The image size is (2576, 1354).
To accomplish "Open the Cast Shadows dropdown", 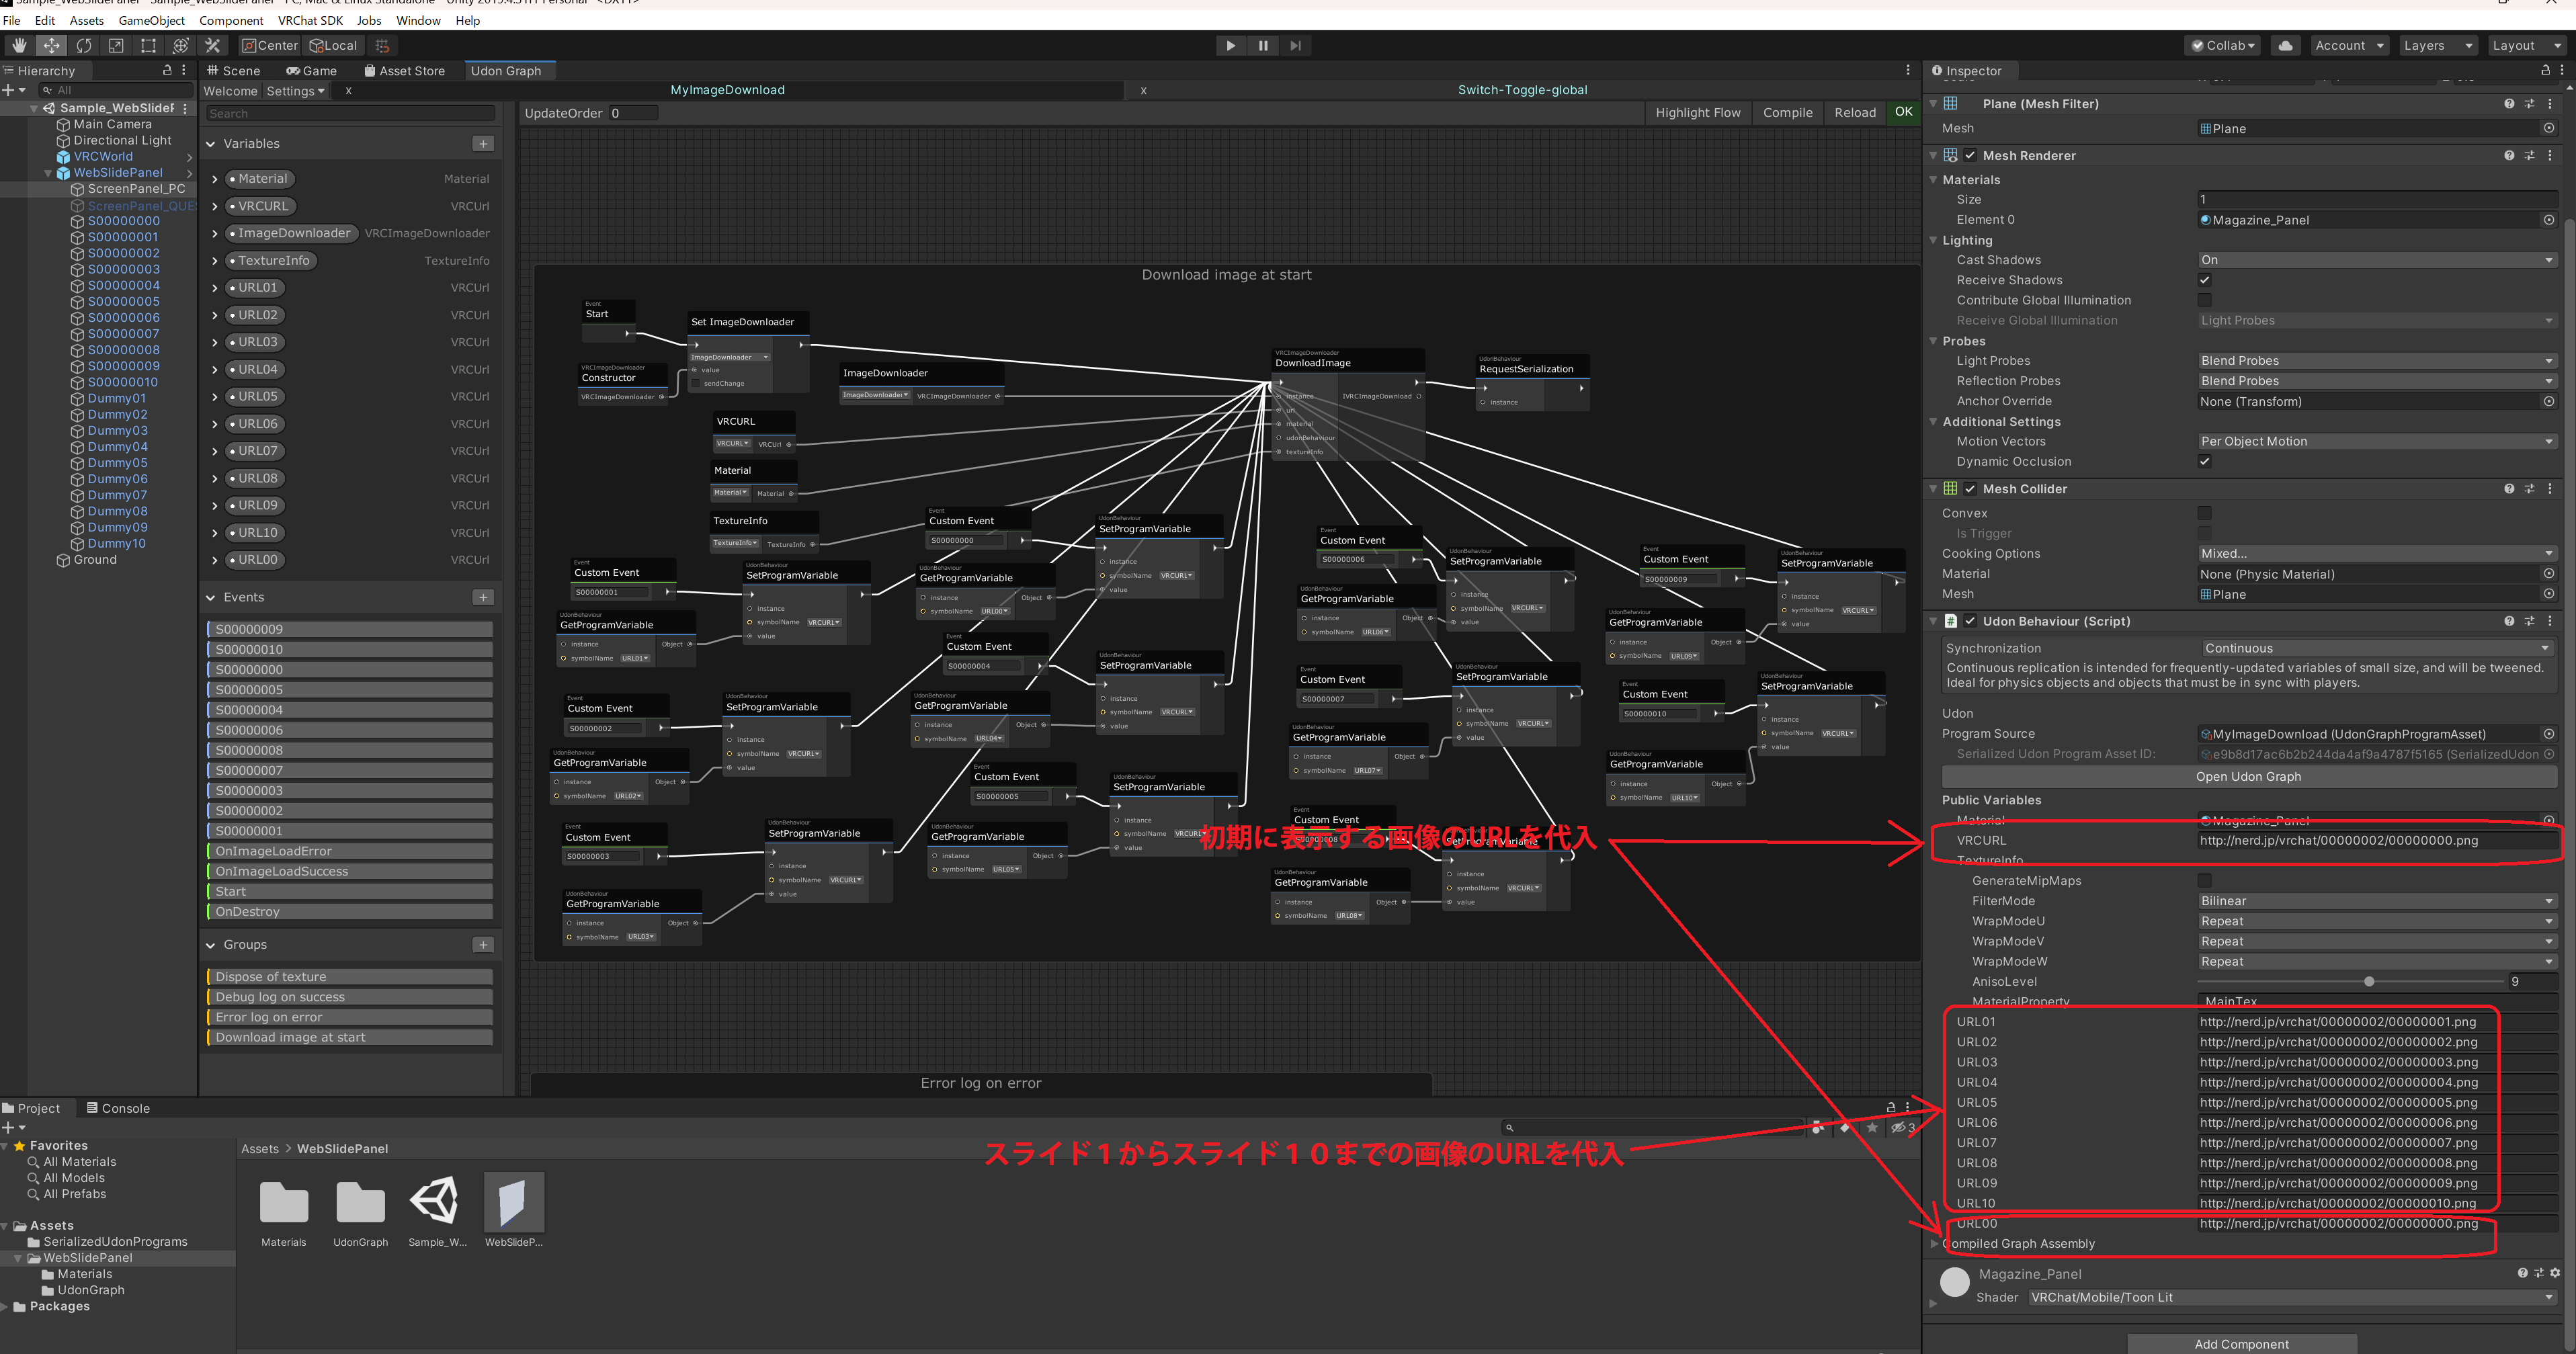I will point(2375,260).
